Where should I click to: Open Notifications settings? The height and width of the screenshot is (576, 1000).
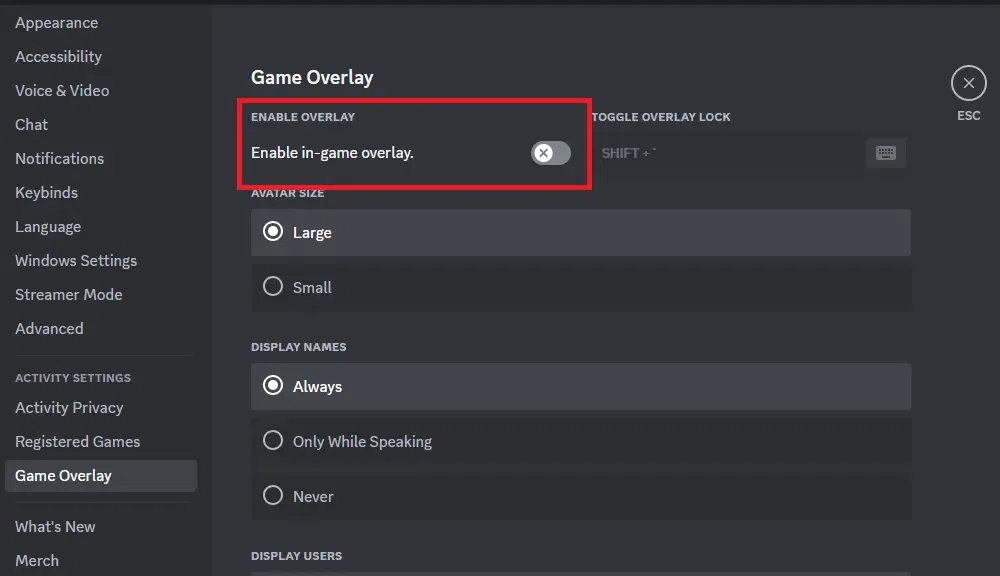(59, 158)
